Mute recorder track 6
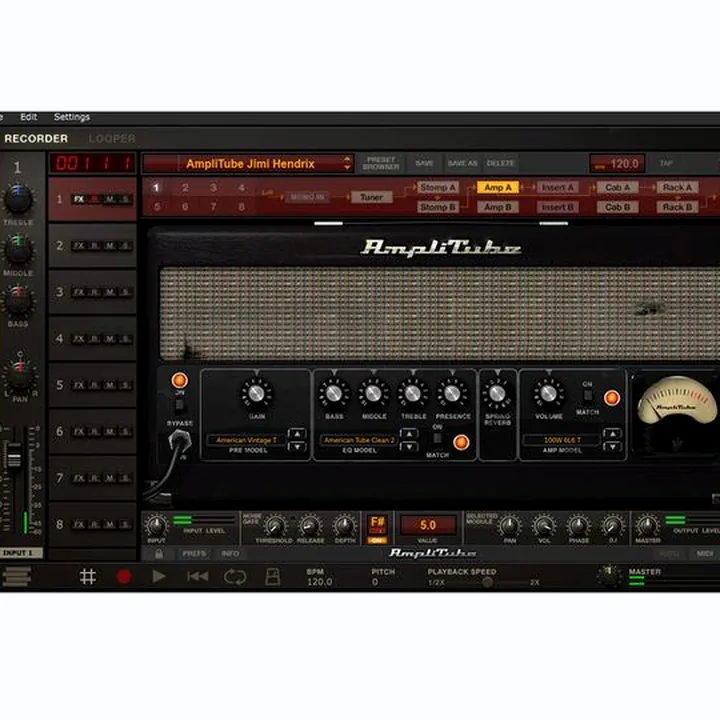 click(110, 432)
